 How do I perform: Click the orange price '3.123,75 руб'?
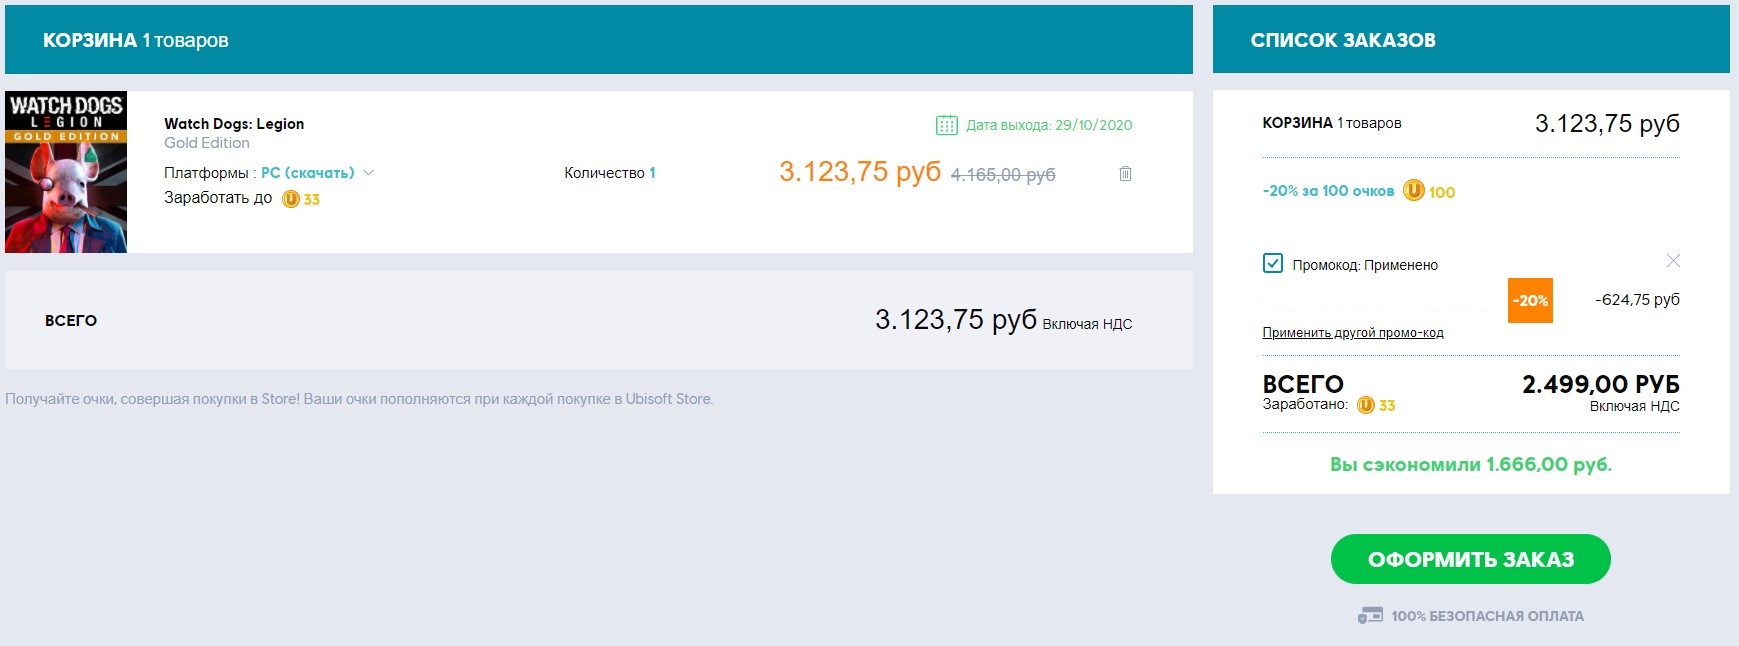[x=860, y=172]
